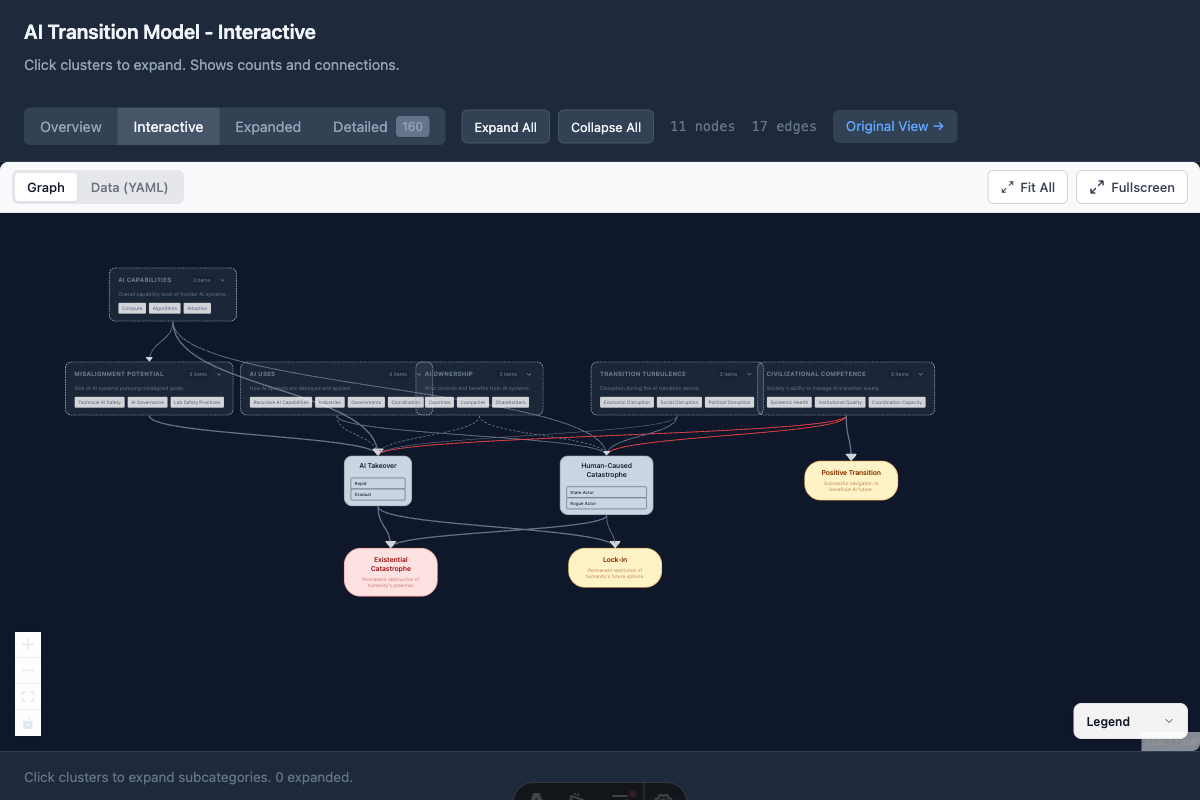Switch to the Overview view tab
The width and height of the screenshot is (1200, 800).
71,126
